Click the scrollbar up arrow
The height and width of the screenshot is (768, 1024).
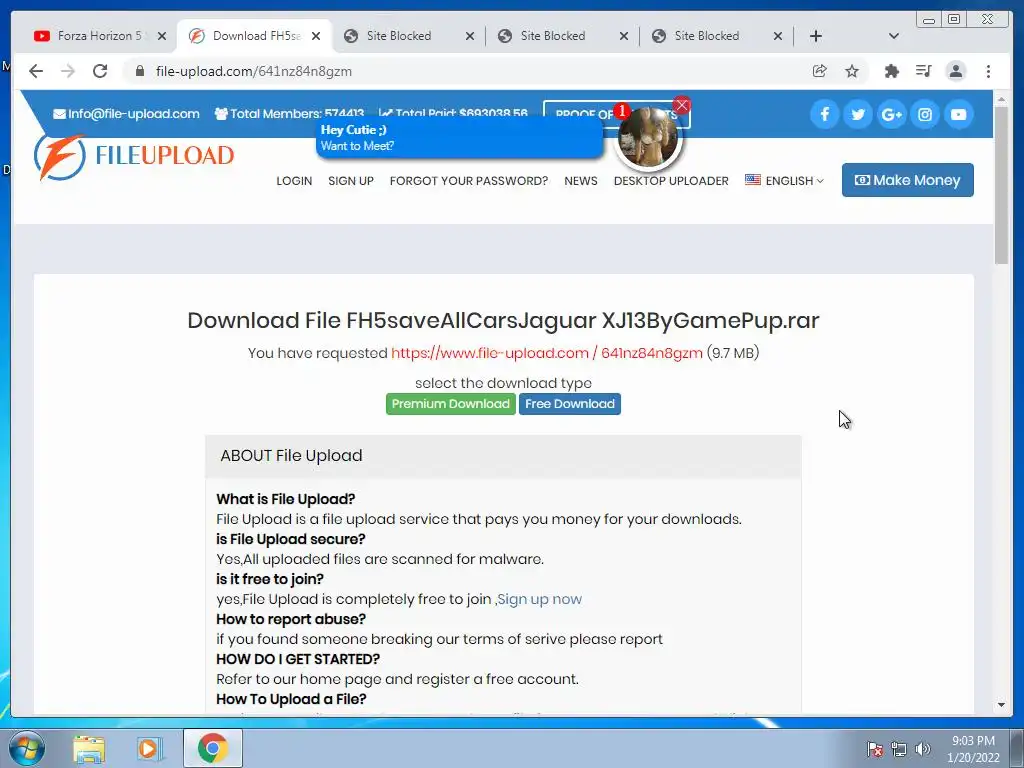(x=1001, y=99)
